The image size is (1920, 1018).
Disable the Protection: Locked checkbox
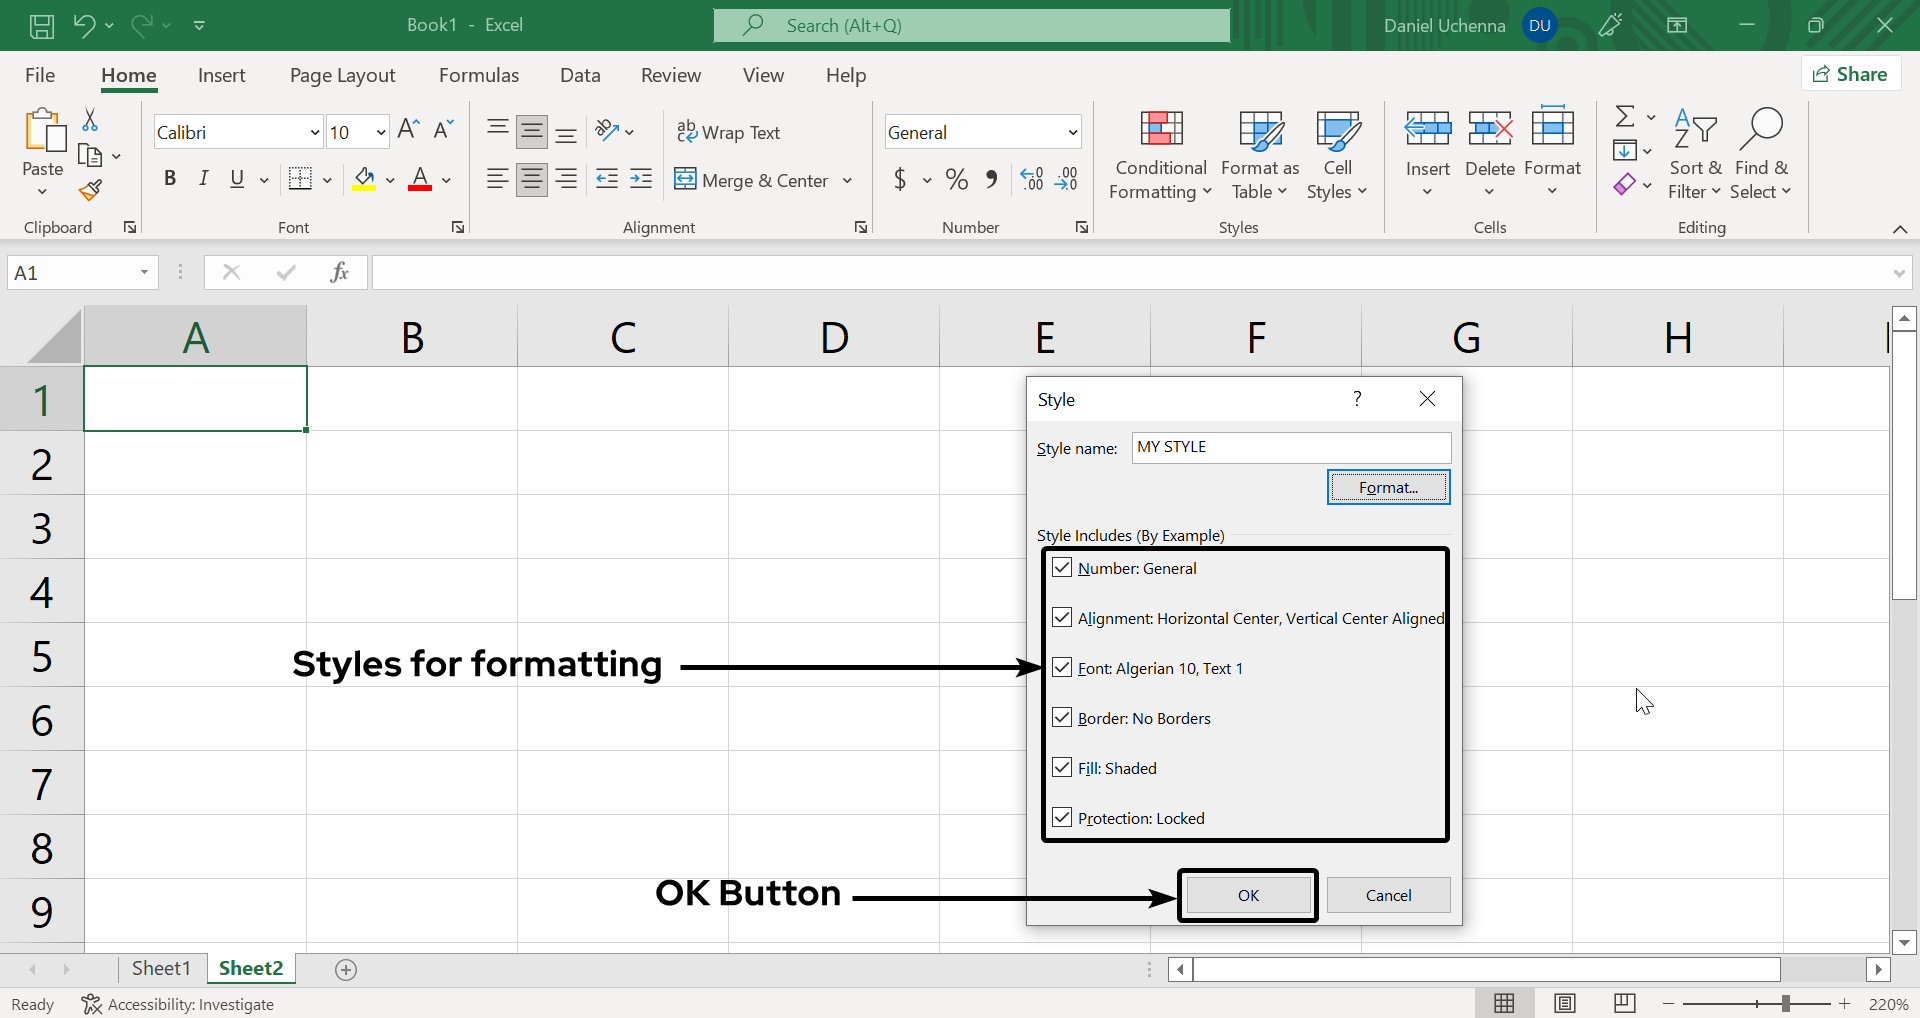(1062, 818)
